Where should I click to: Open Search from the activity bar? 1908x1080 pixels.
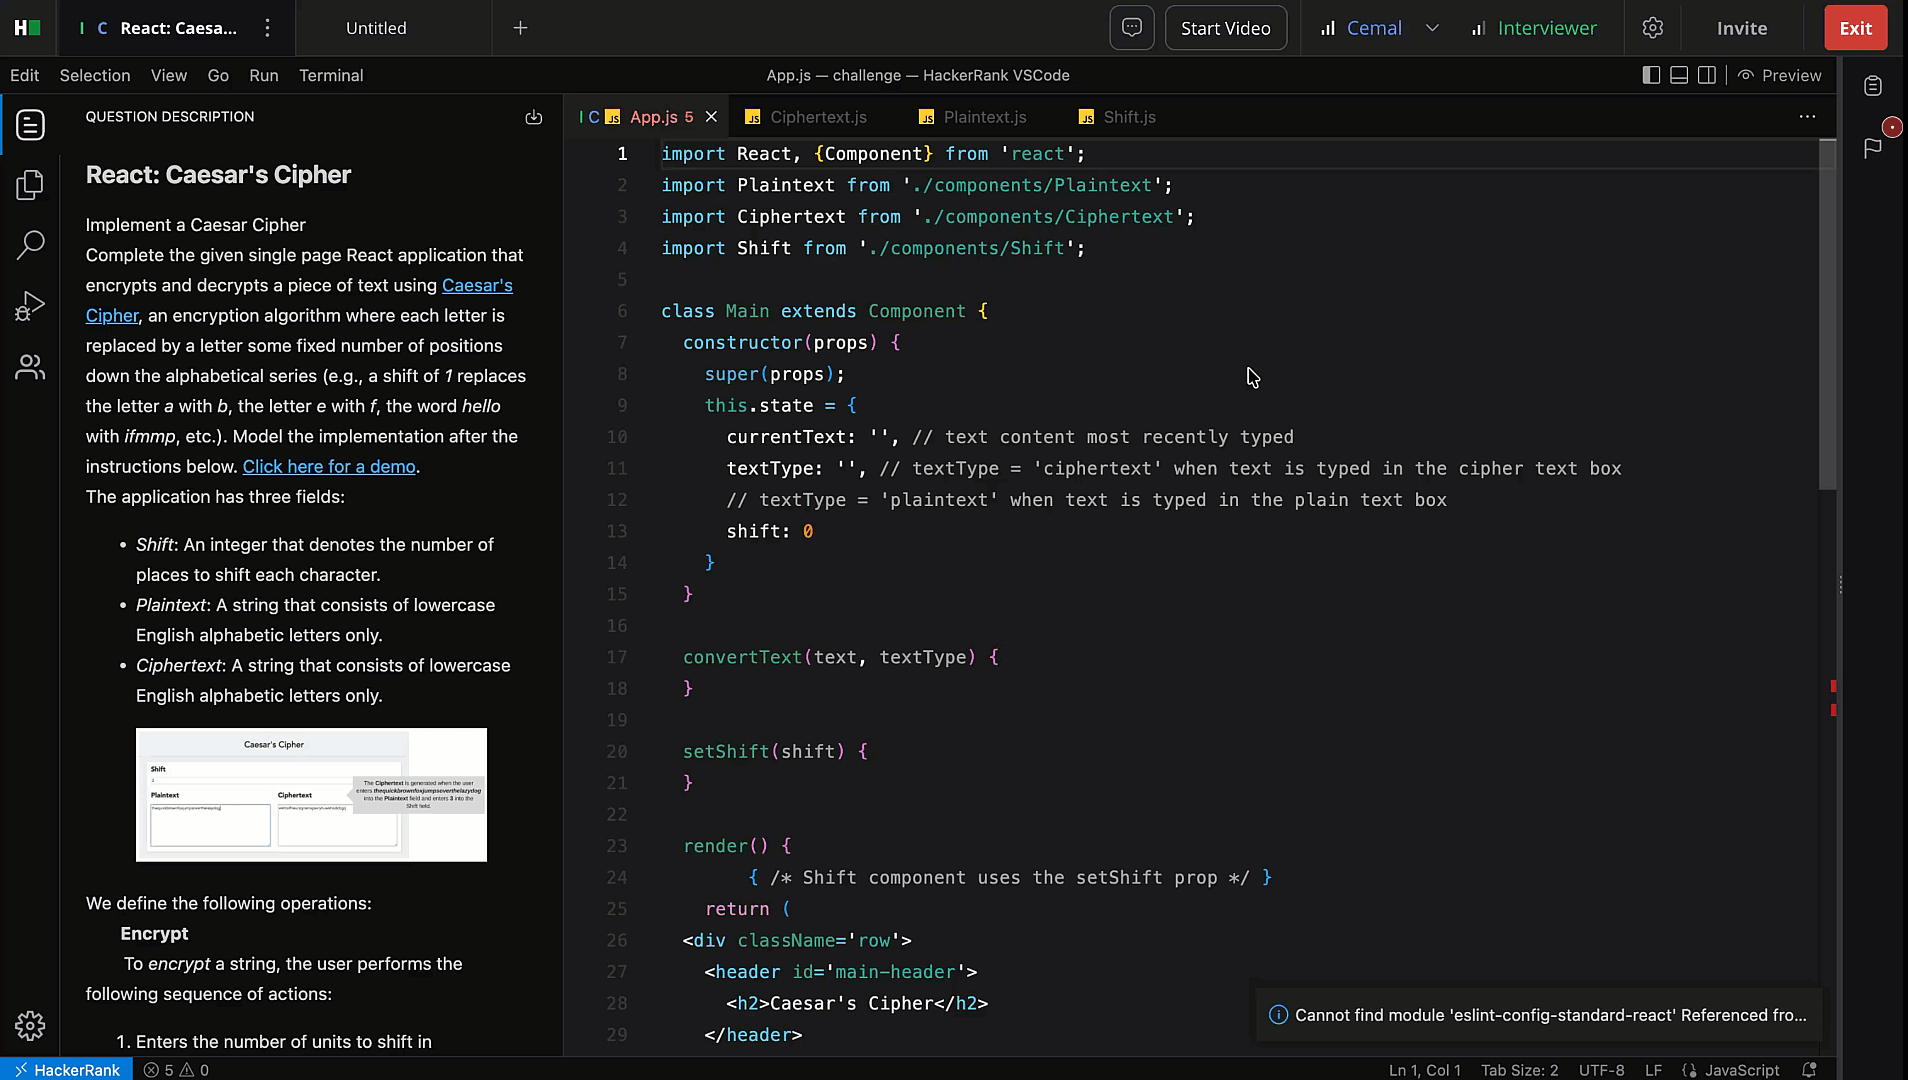[x=30, y=244]
